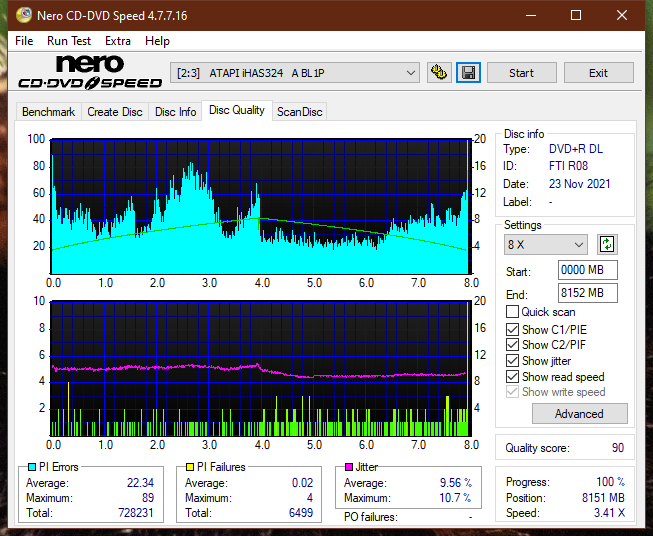The height and width of the screenshot is (536, 653).
Task: Click jitter average value 9.56 %
Action: 456,483
